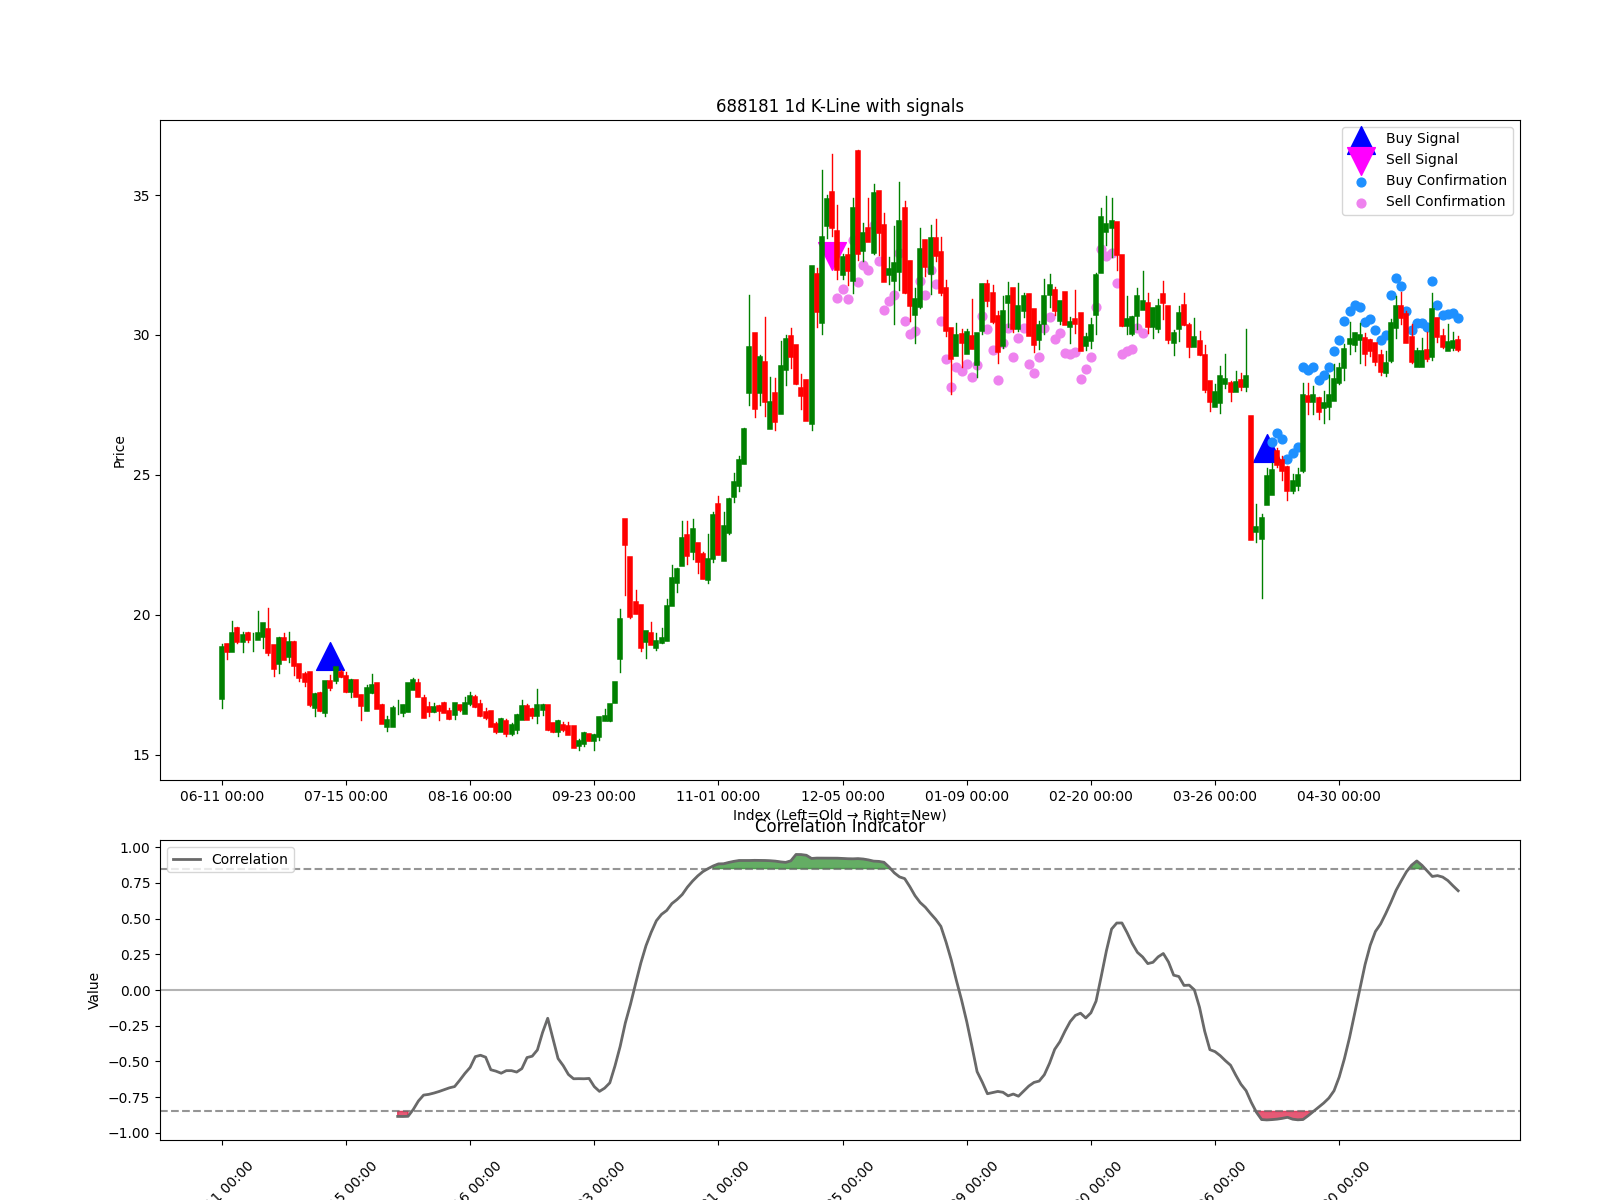Click the red shaded region below −0.85 near April
Viewport: 1600px width, 1200px height.
(x=1283, y=1115)
